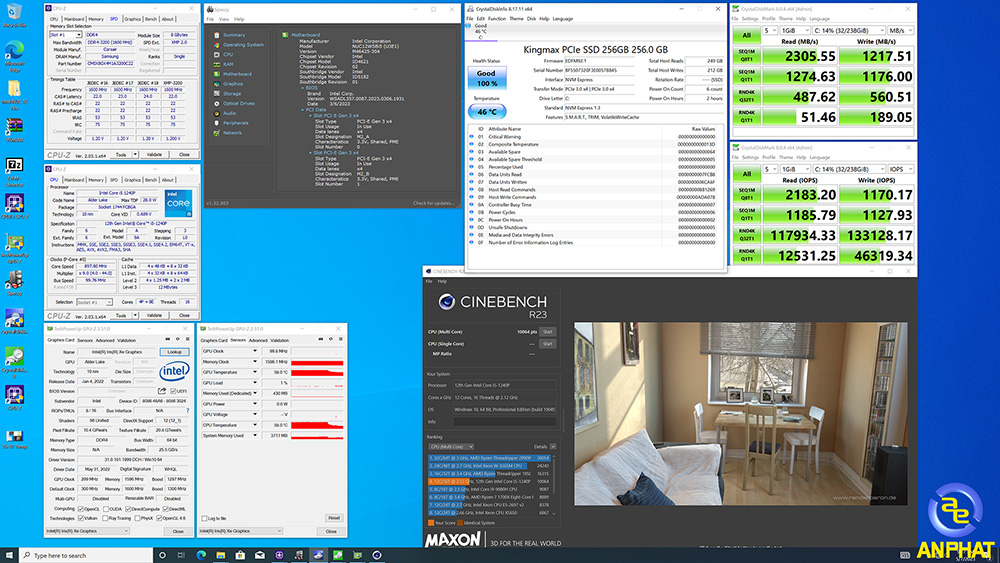Screen dimensions: 1000x563
Task: Open Advanced tab in GPU-Z Graphics Card window
Action: (x=105, y=340)
